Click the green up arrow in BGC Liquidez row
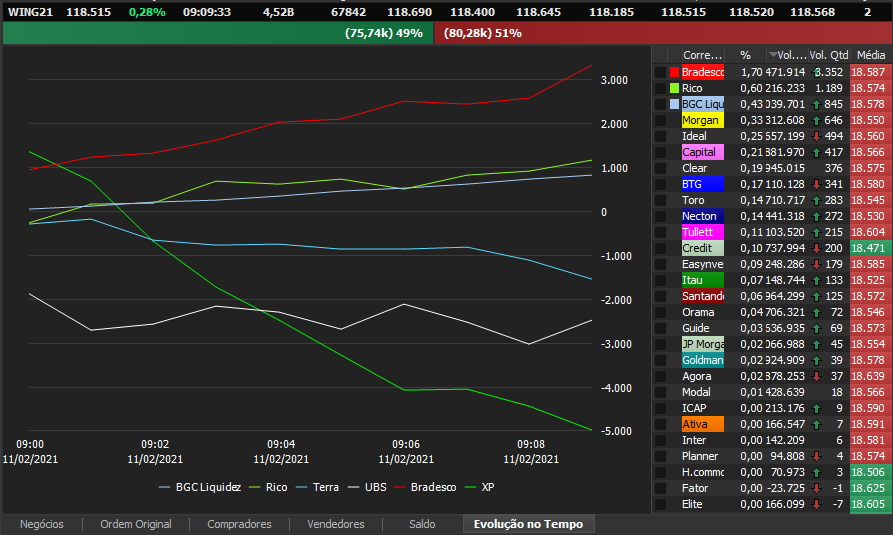Screen dimensions: 893x535 [816, 104]
